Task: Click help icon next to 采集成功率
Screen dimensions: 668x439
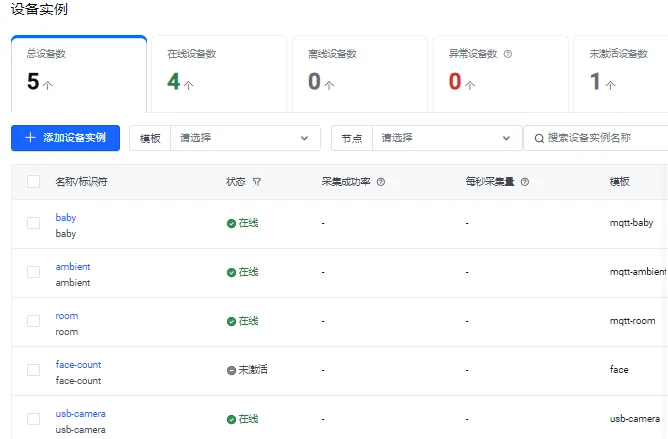Action: pyautogui.click(x=381, y=182)
